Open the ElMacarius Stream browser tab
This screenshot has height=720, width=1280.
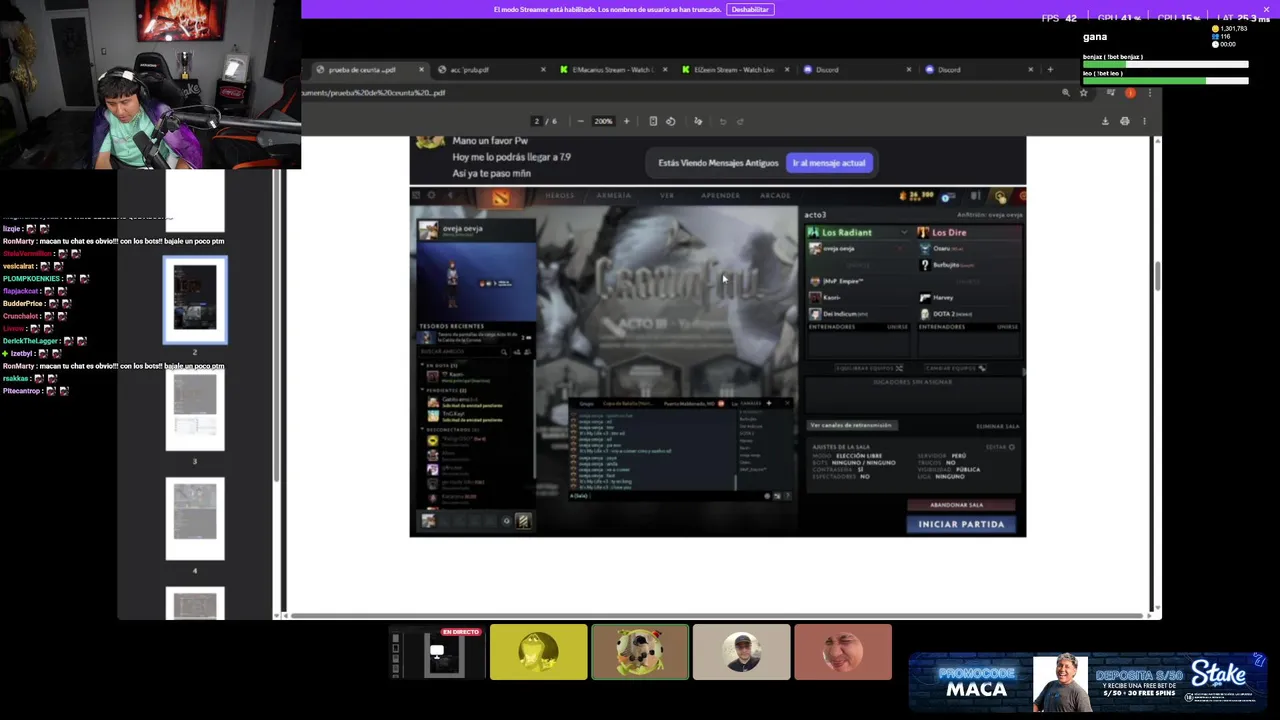point(613,70)
